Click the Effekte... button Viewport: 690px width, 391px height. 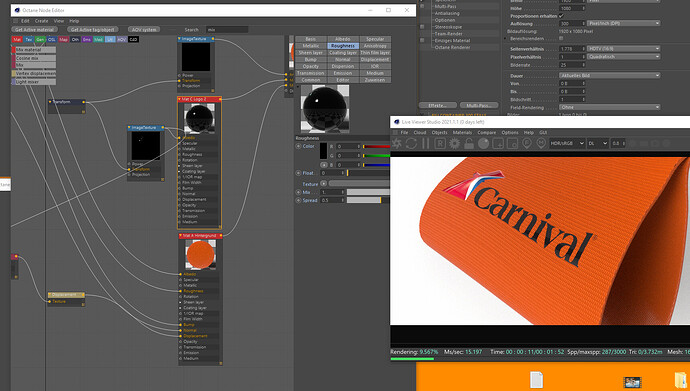pyautogui.click(x=437, y=106)
